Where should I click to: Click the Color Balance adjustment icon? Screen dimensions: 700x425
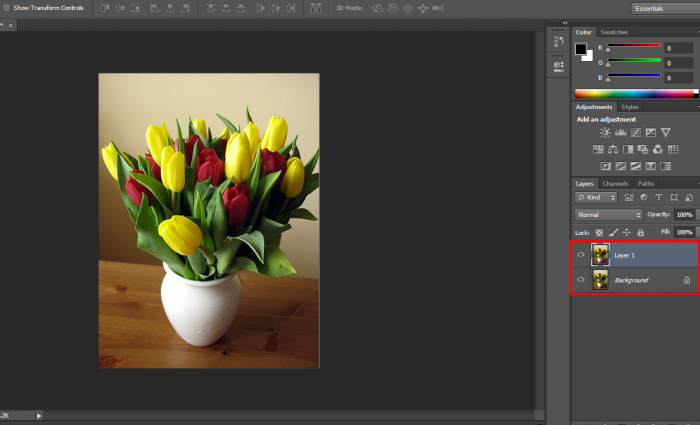[x=612, y=149]
